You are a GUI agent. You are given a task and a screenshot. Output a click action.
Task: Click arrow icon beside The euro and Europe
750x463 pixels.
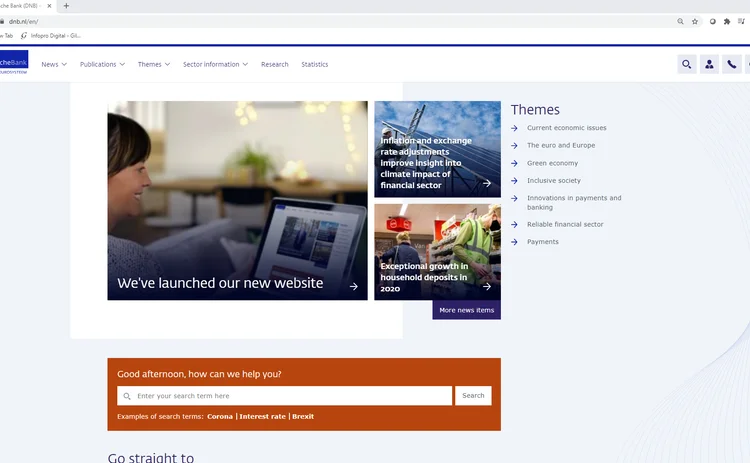515,145
